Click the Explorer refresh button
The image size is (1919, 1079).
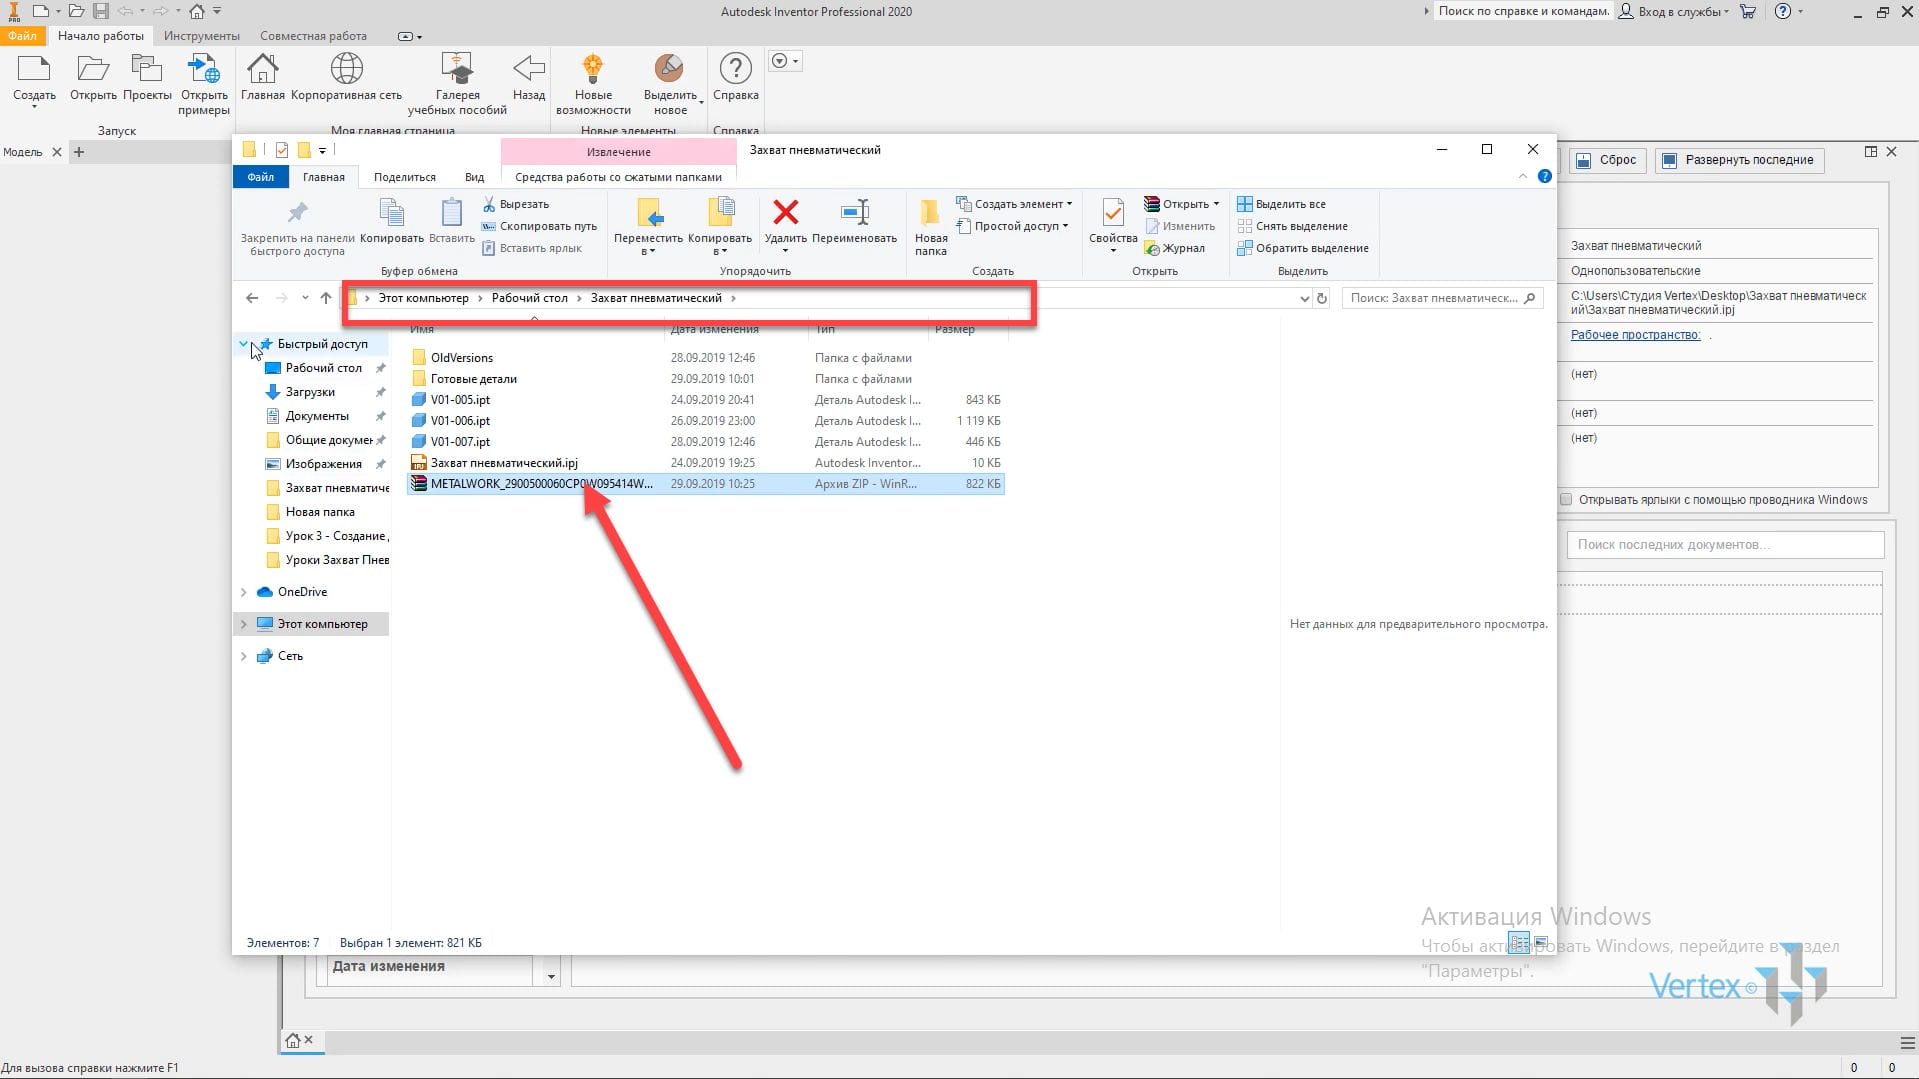(1322, 298)
